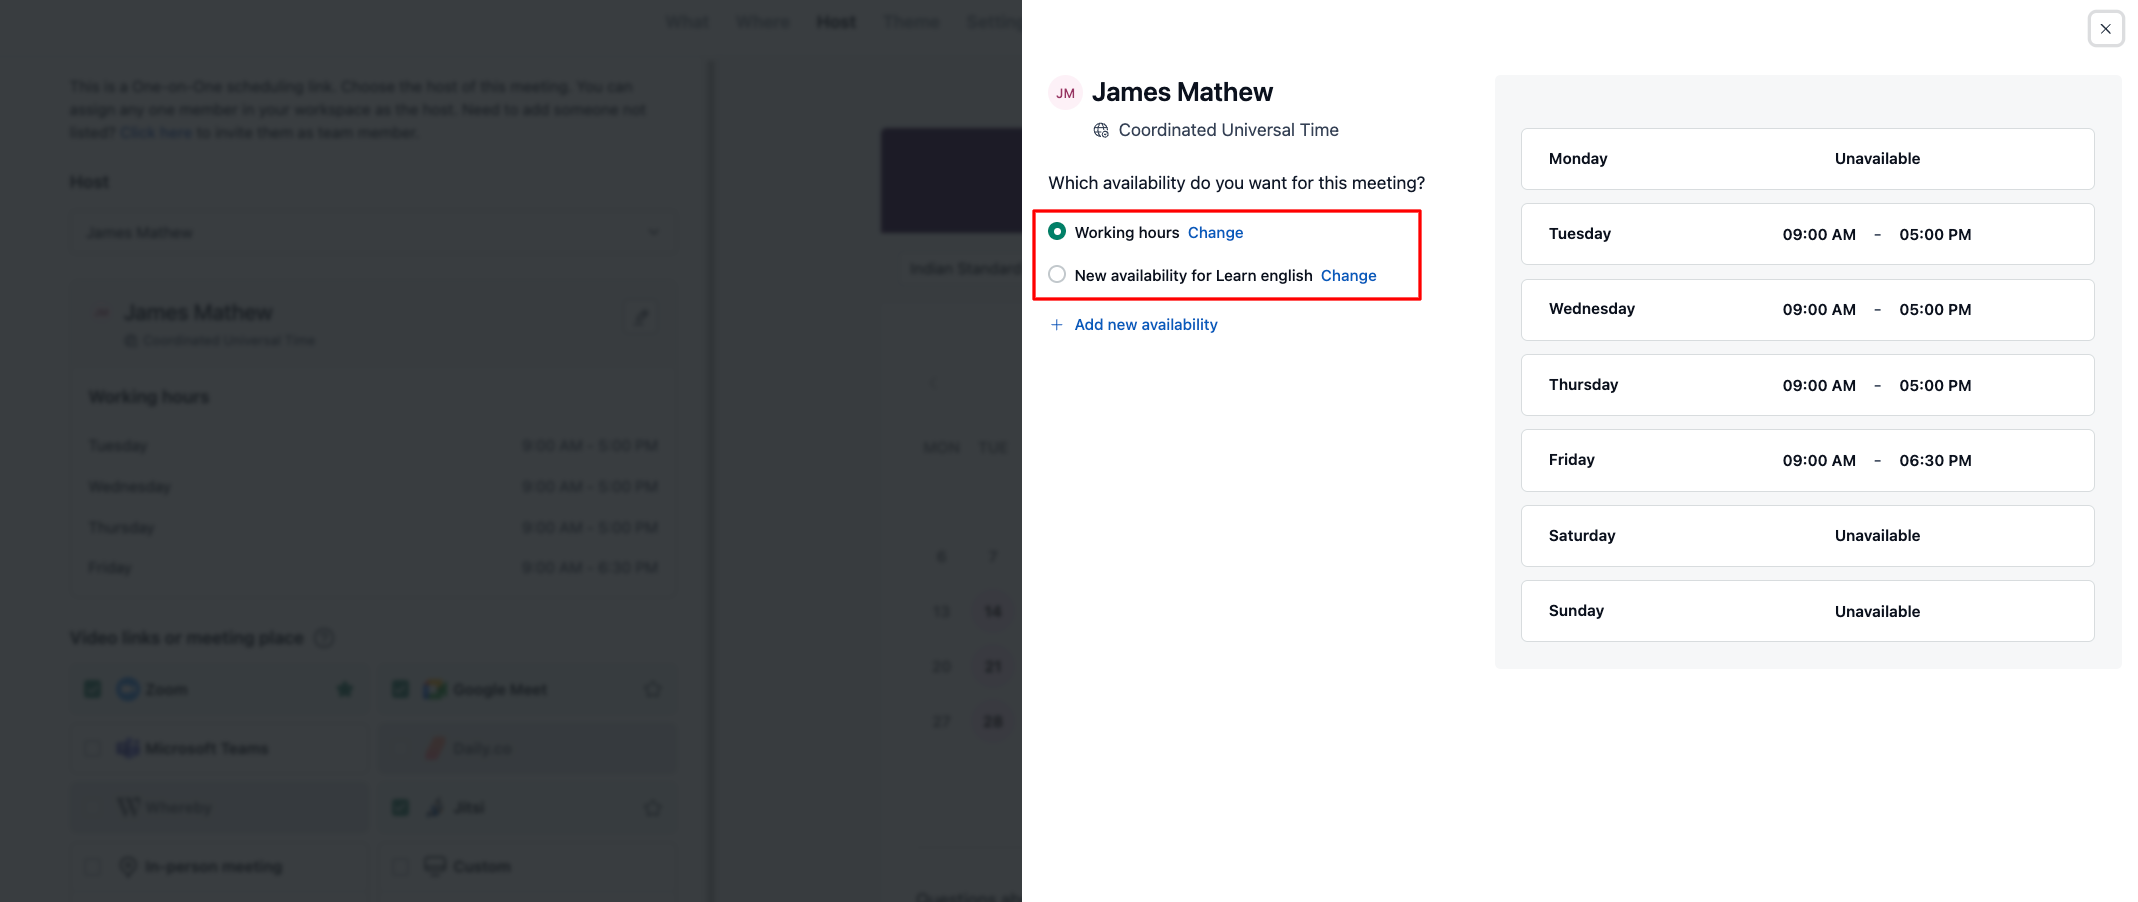Screen dimensions: 2138x902
Task: Click the star icon beside Jitsi
Action: pos(652,808)
